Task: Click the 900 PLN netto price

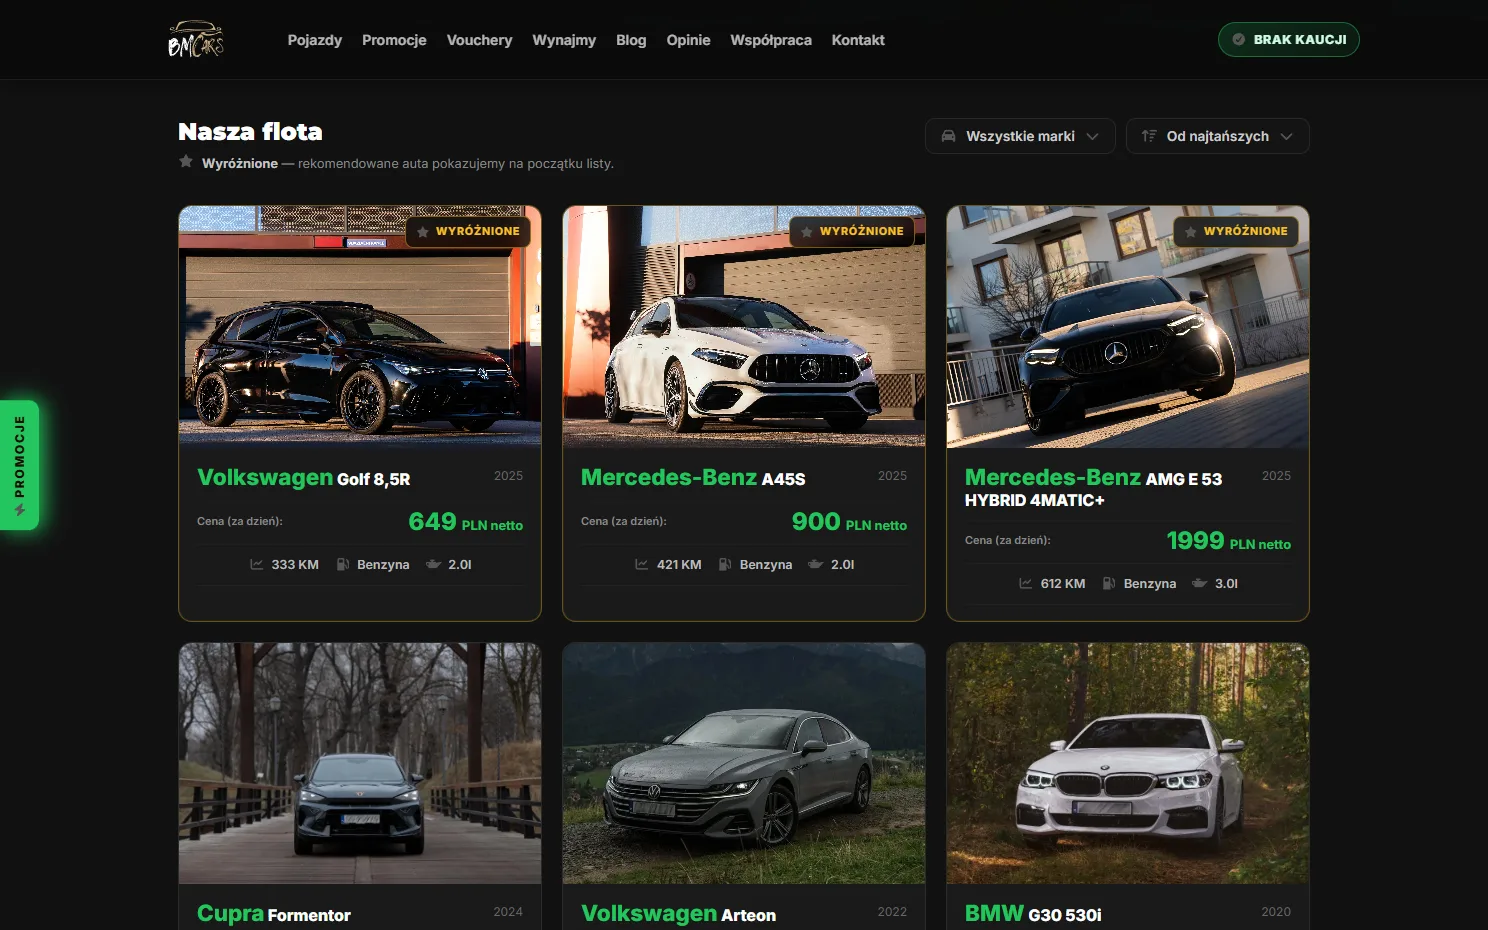Action: [849, 522]
